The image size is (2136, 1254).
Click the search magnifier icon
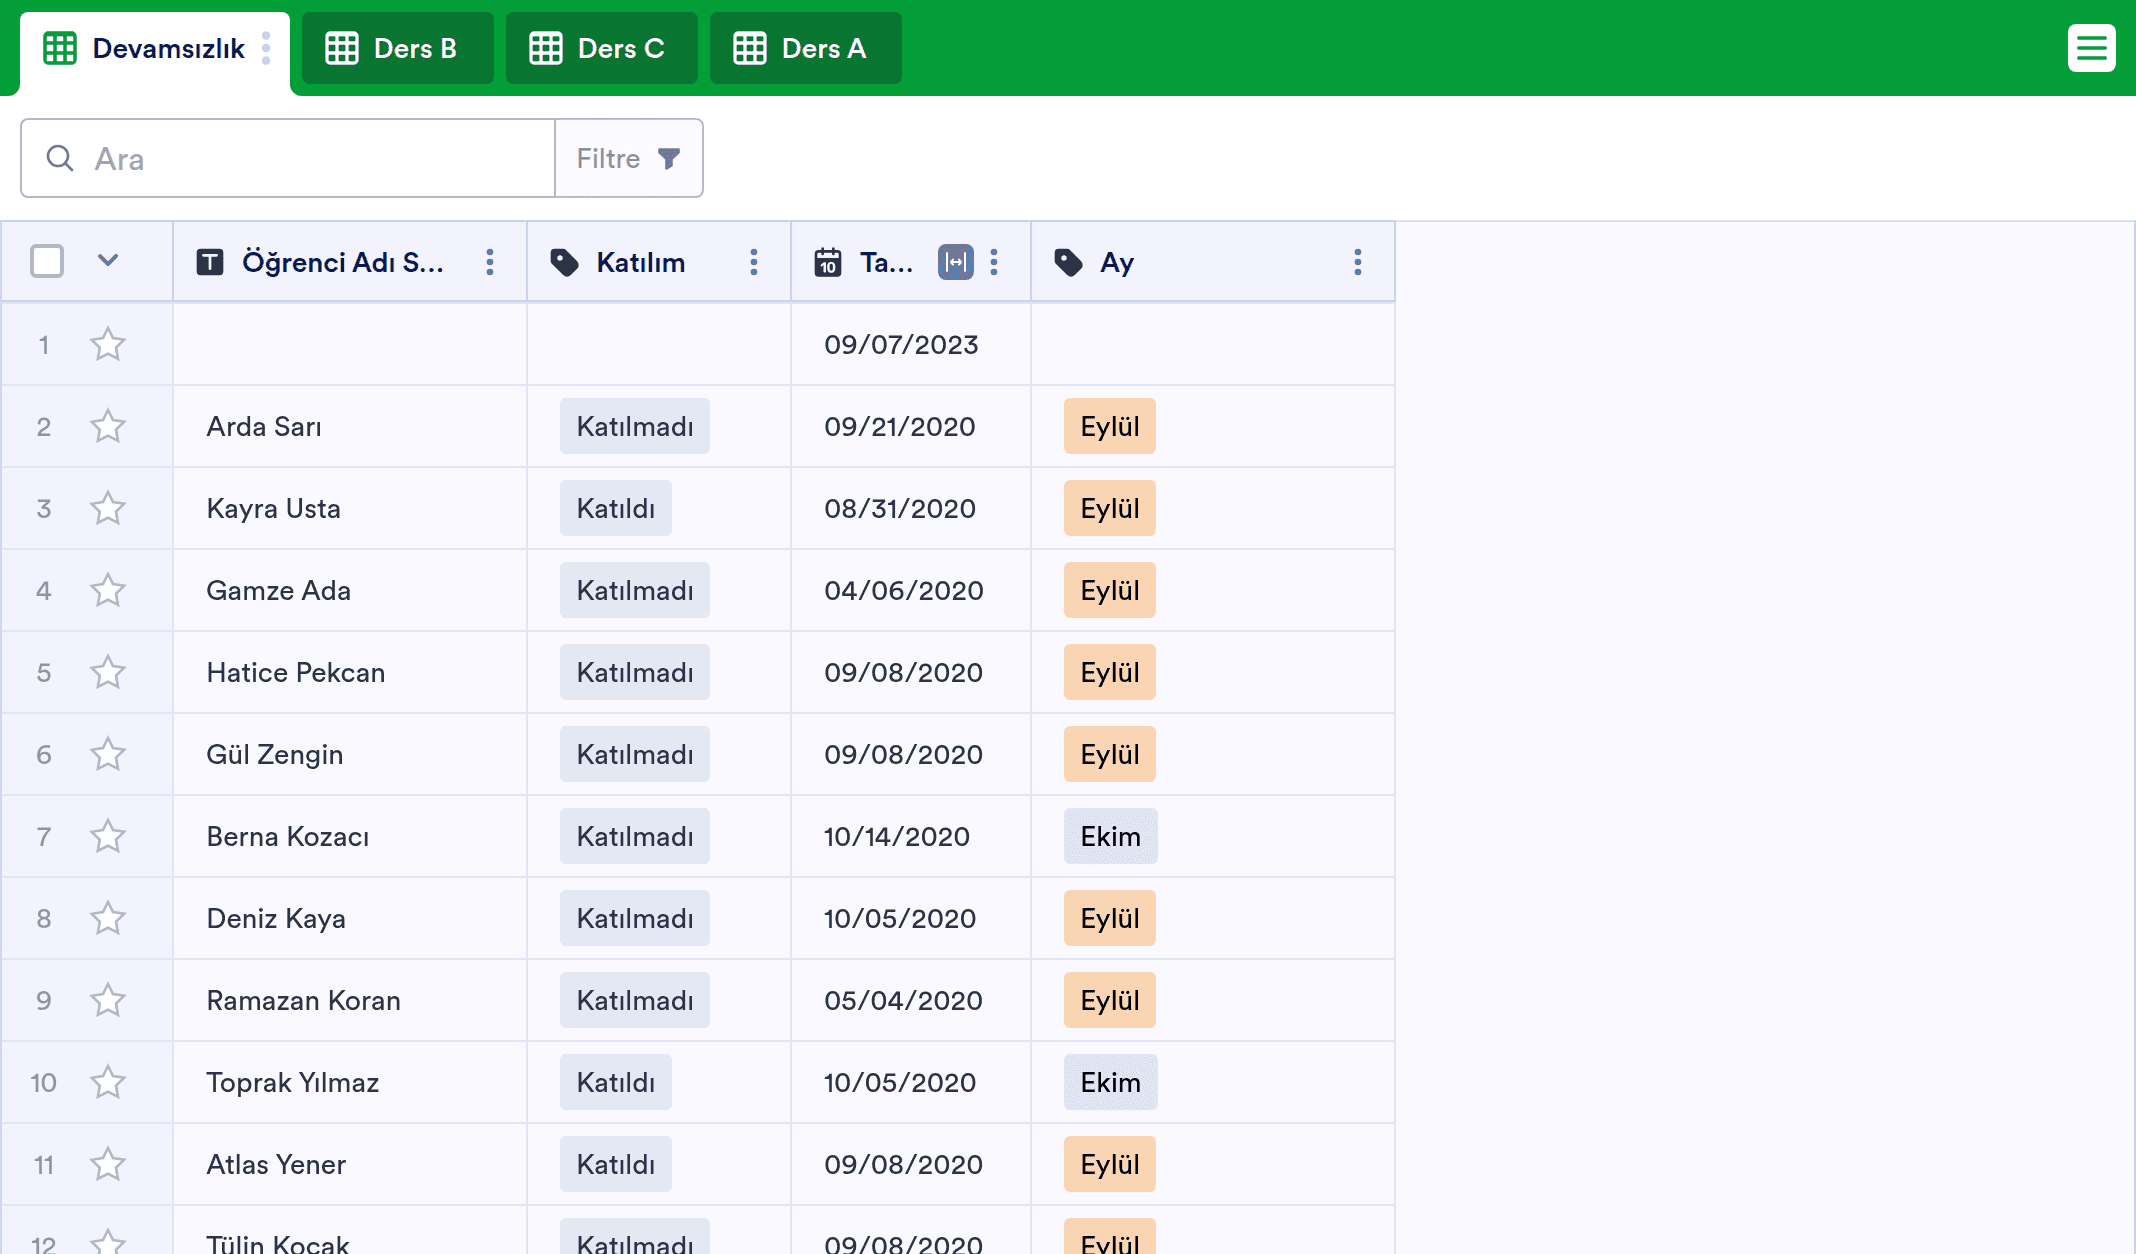[60, 158]
